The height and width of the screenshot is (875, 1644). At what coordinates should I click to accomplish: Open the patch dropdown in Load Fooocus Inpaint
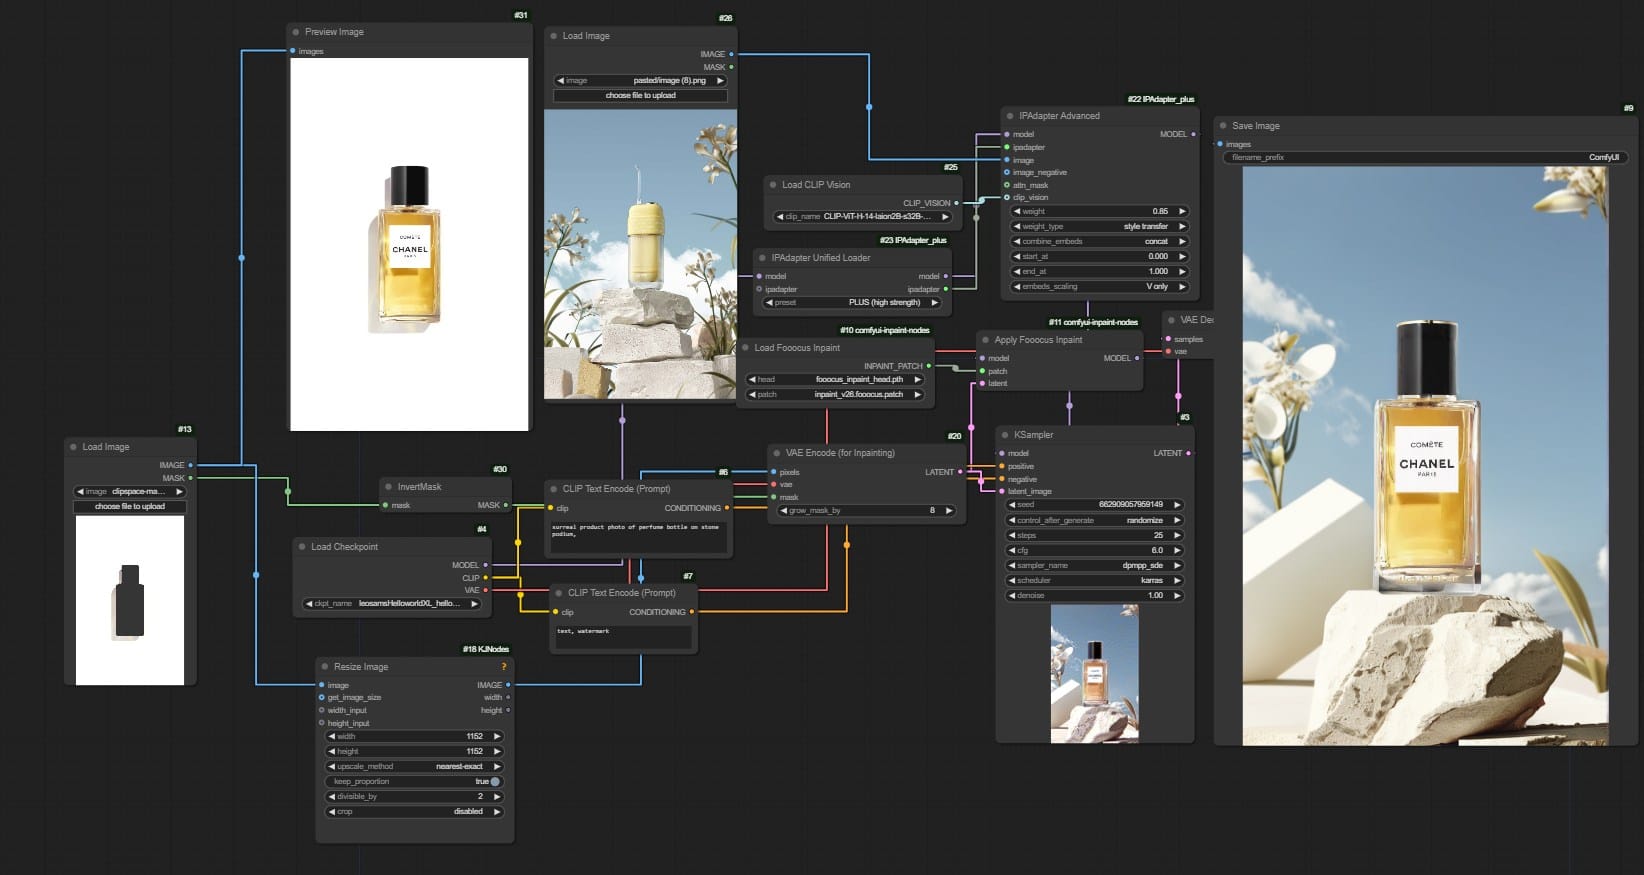(835, 395)
